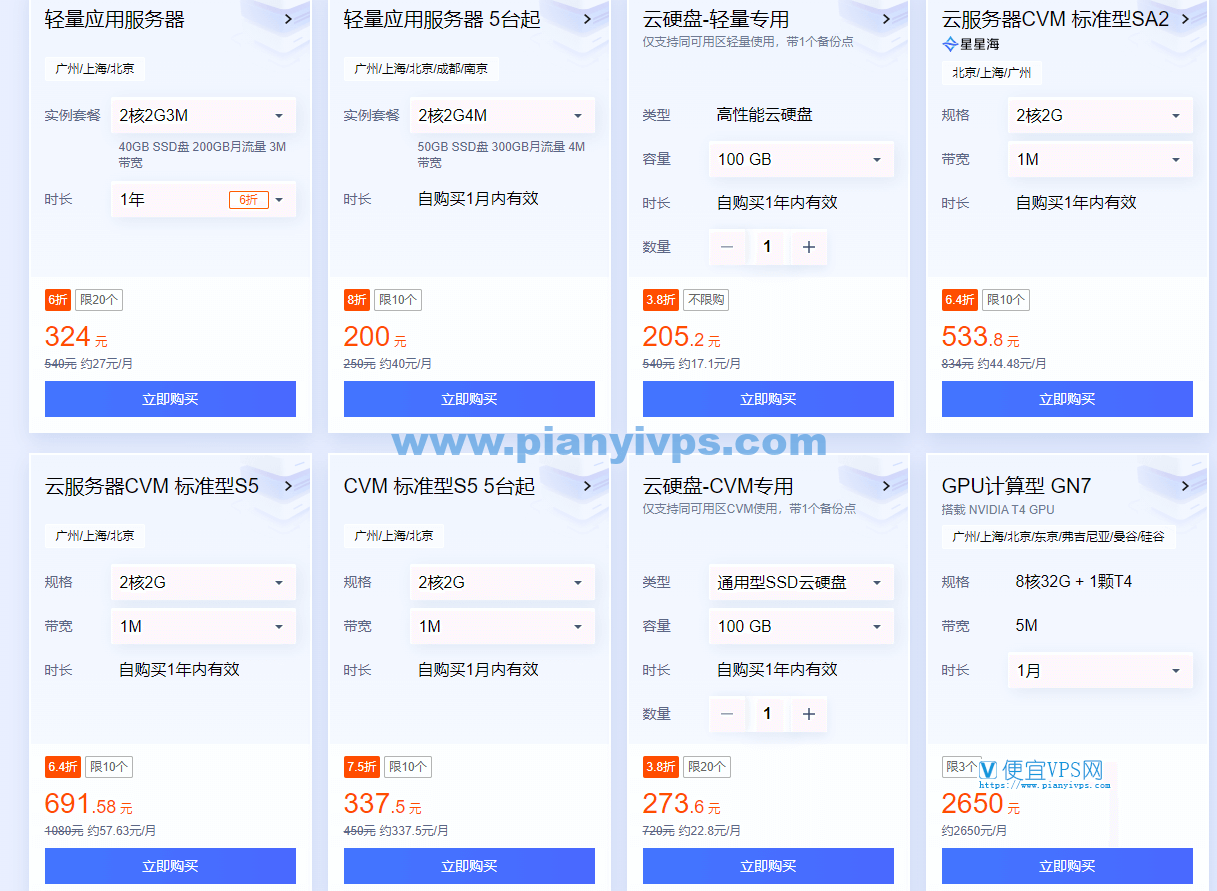The width and height of the screenshot is (1217, 891).
Task: Expand 规格 dropdown in CVM 标准型S5 5台起
Action: click(502, 582)
